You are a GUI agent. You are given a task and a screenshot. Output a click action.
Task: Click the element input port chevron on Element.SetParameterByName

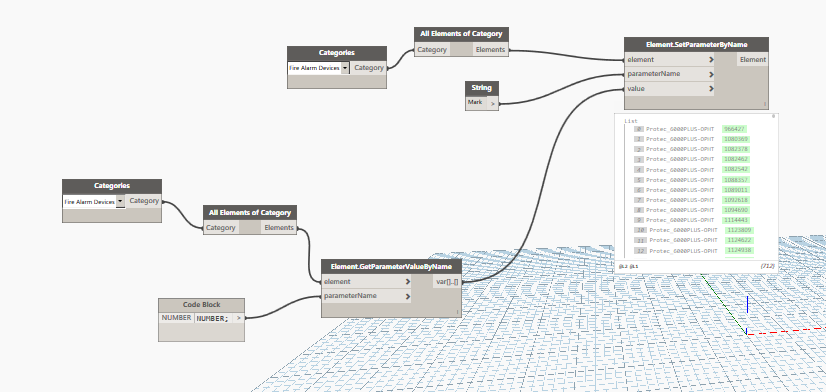[711, 60]
